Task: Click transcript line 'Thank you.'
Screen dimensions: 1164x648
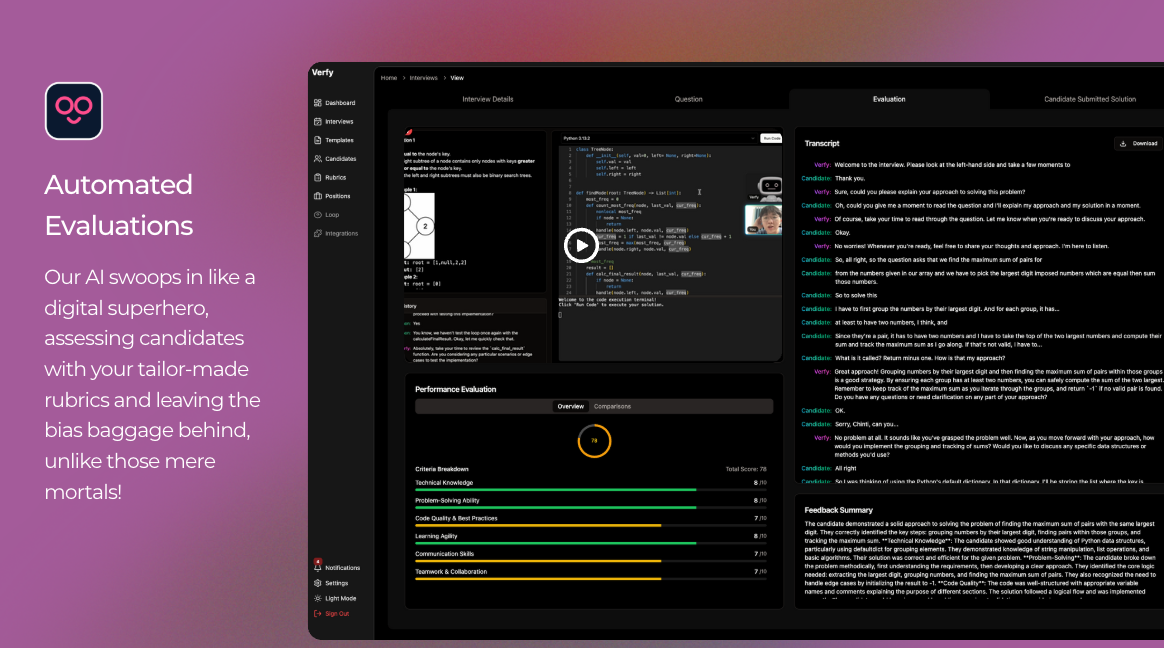Action: click(x=850, y=178)
